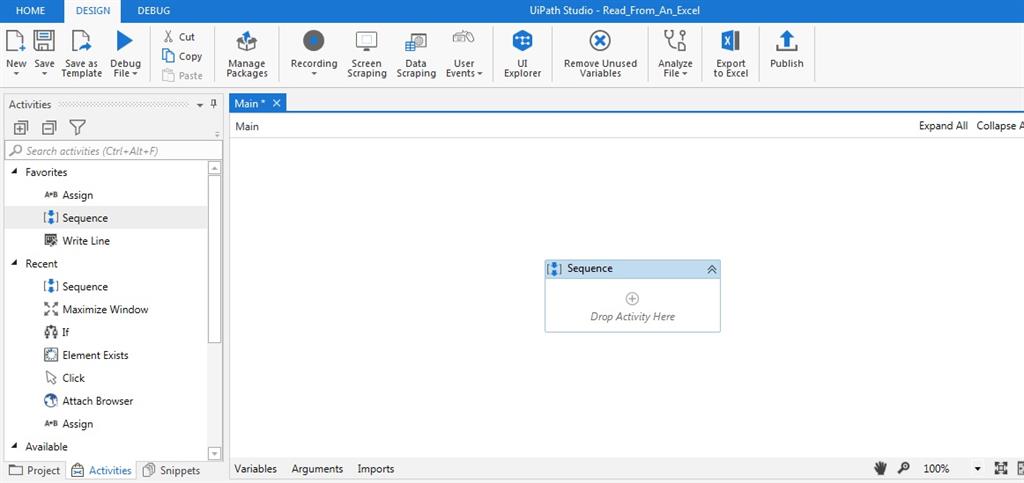Open the Variables panel
This screenshot has height=483, width=1024.
[255, 469]
